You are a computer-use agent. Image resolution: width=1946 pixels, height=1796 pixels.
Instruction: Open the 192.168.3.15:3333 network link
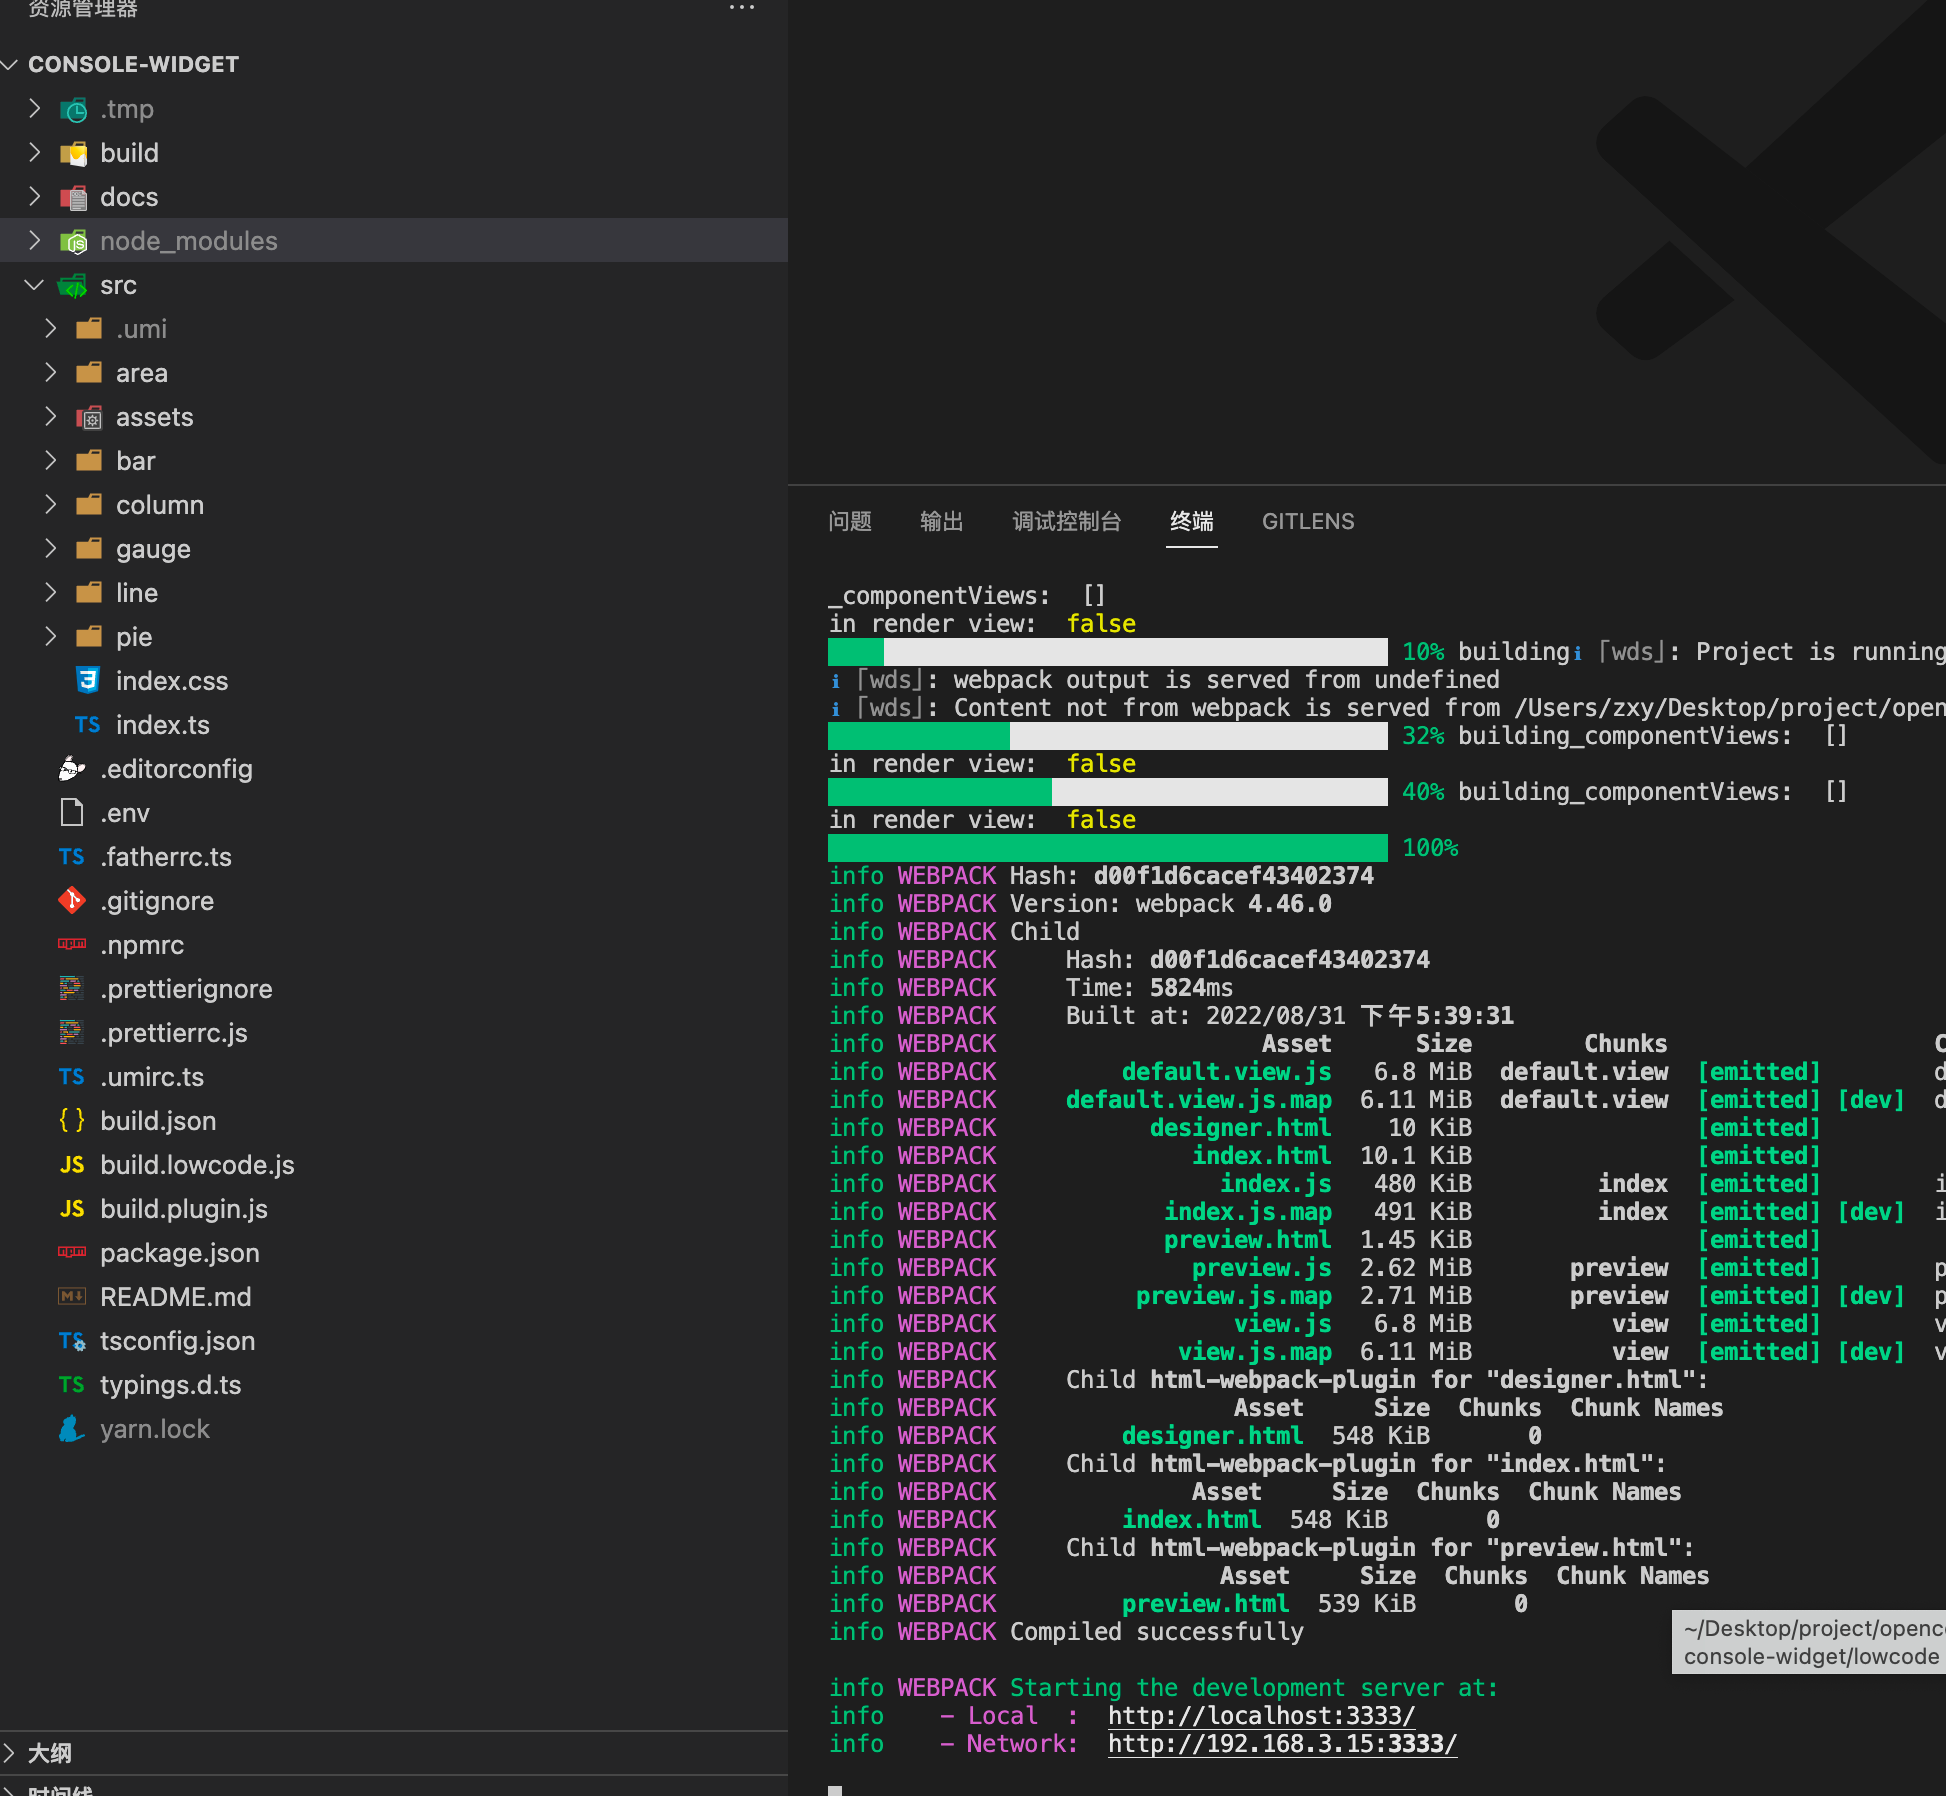click(x=1281, y=1744)
